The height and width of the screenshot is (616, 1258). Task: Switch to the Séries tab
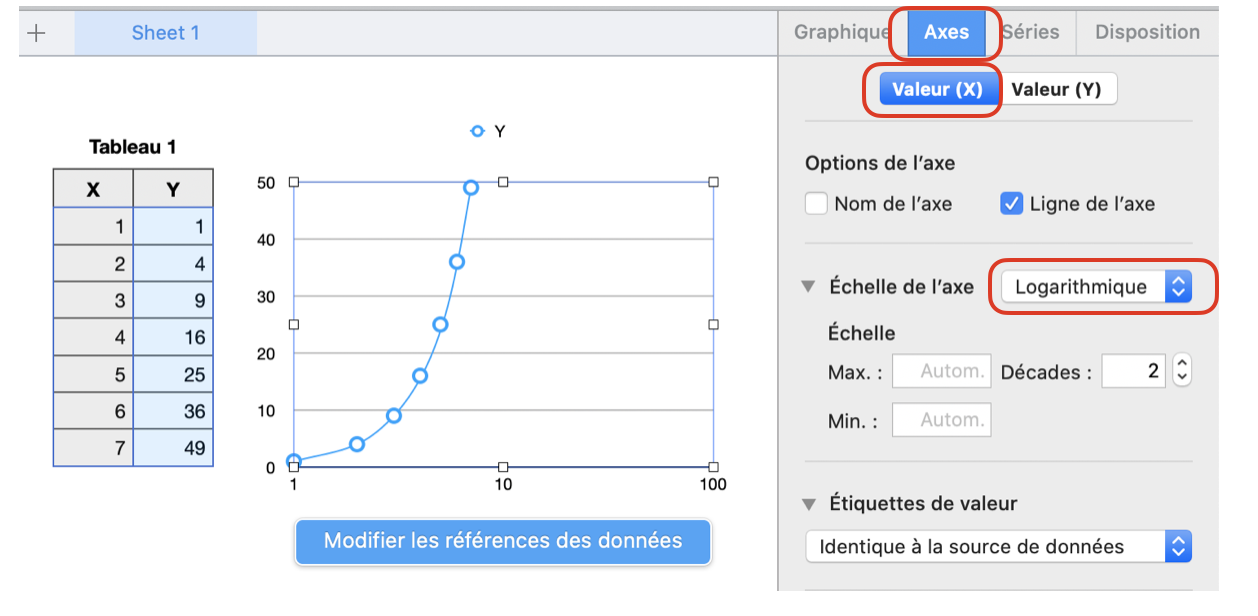coord(1031,32)
